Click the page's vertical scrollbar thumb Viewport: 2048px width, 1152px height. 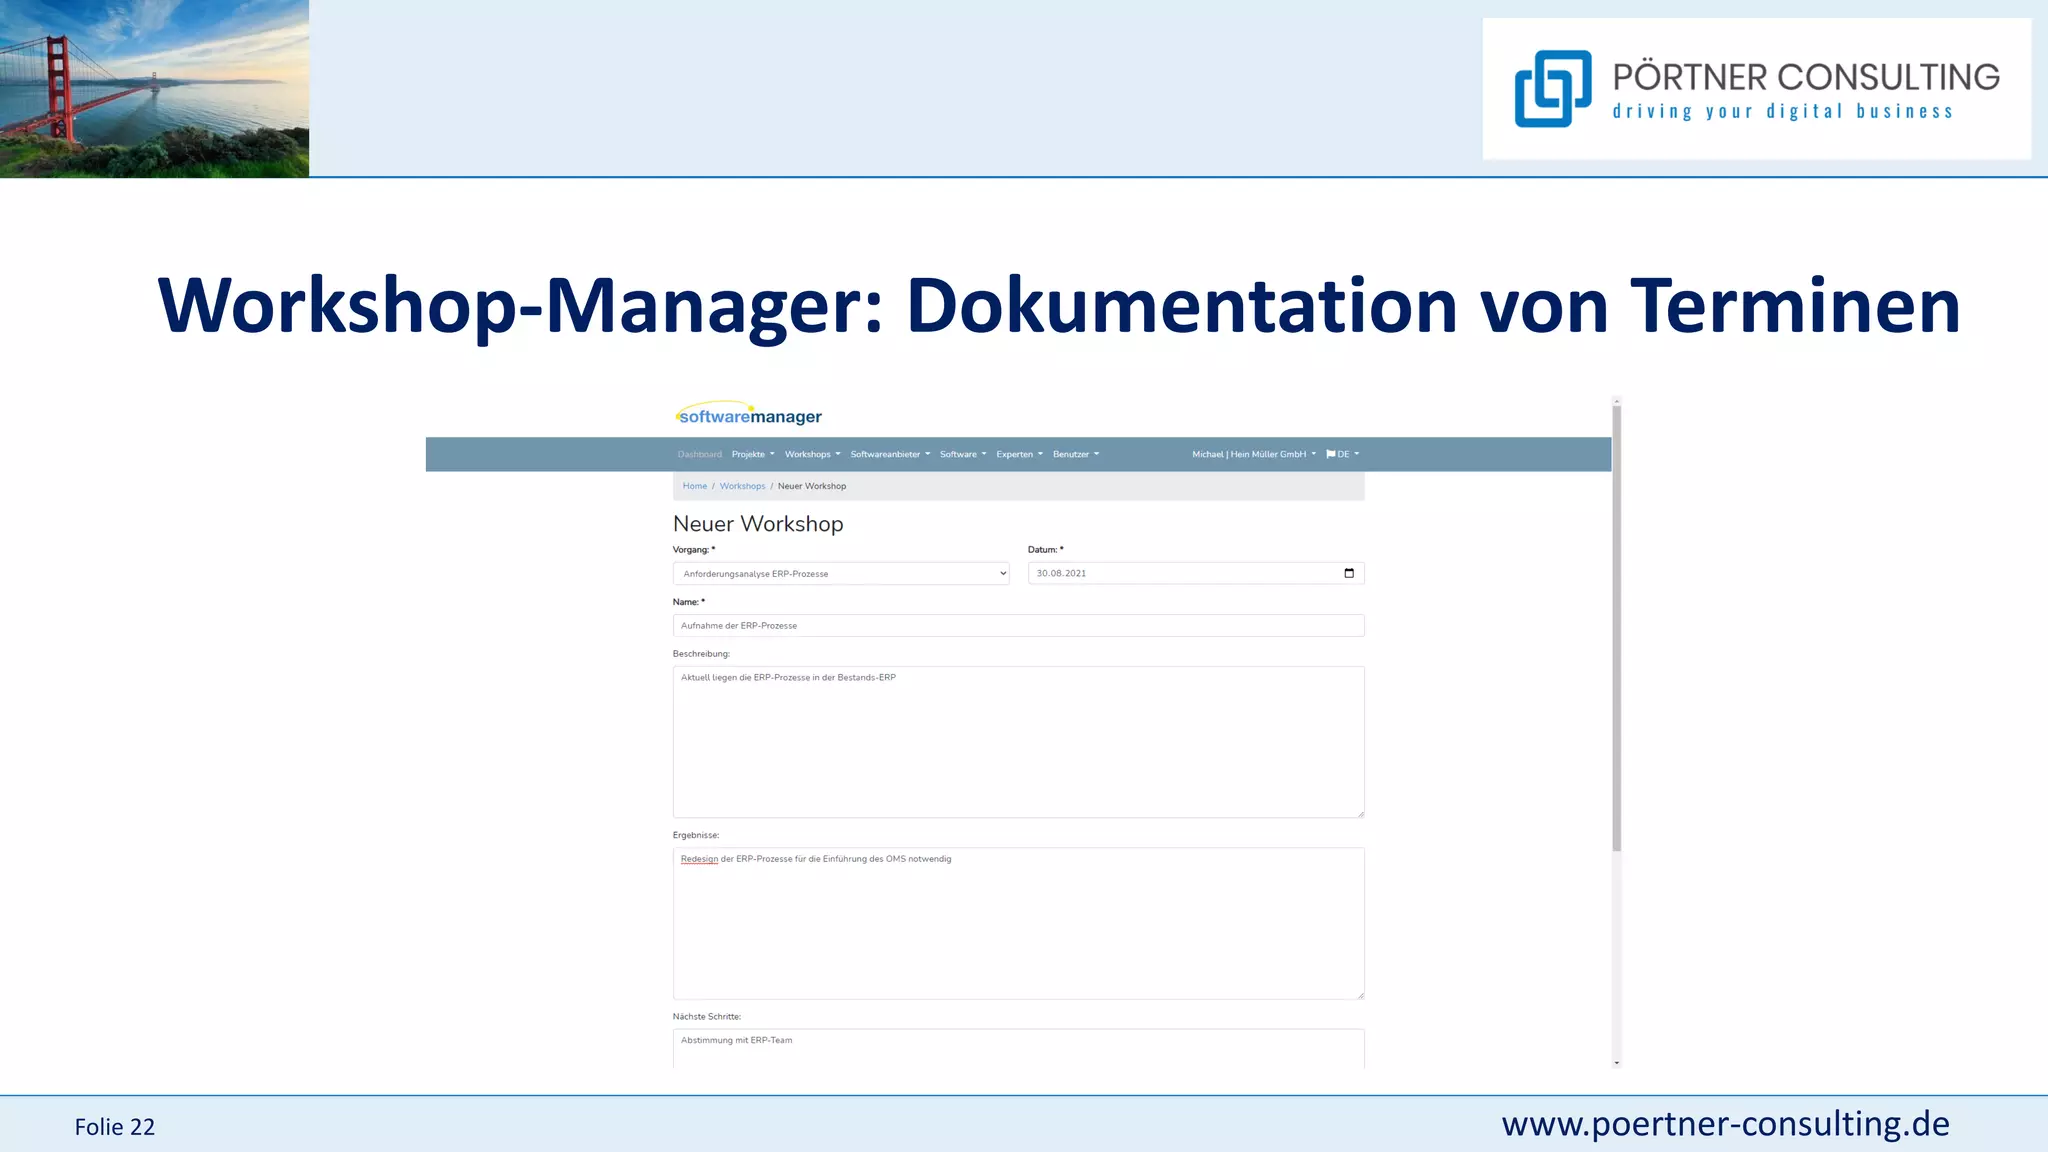[x=1617, y=628]
